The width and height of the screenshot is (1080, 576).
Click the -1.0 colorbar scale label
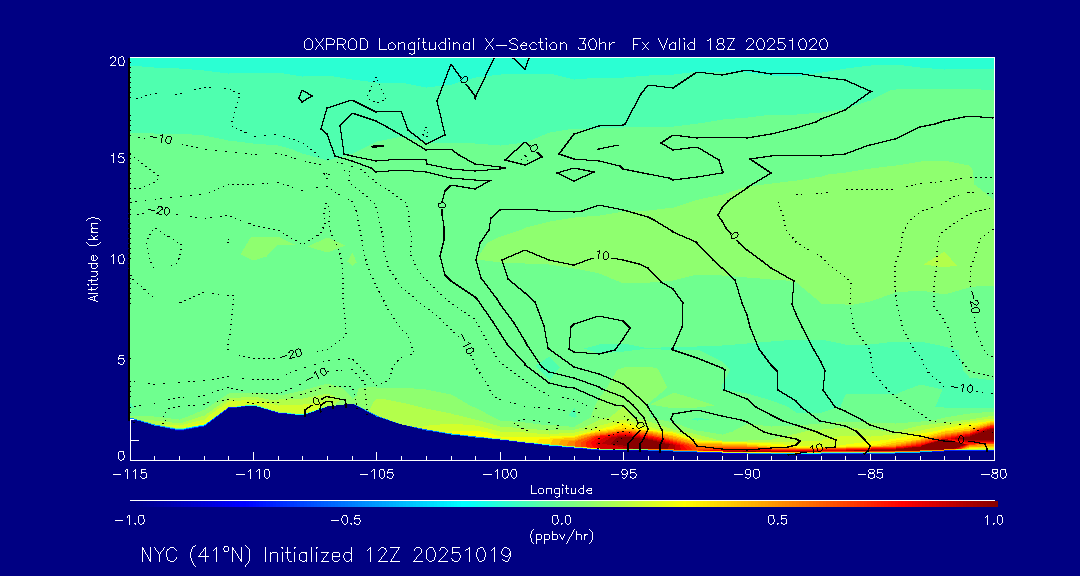click(x=132, y=520)
